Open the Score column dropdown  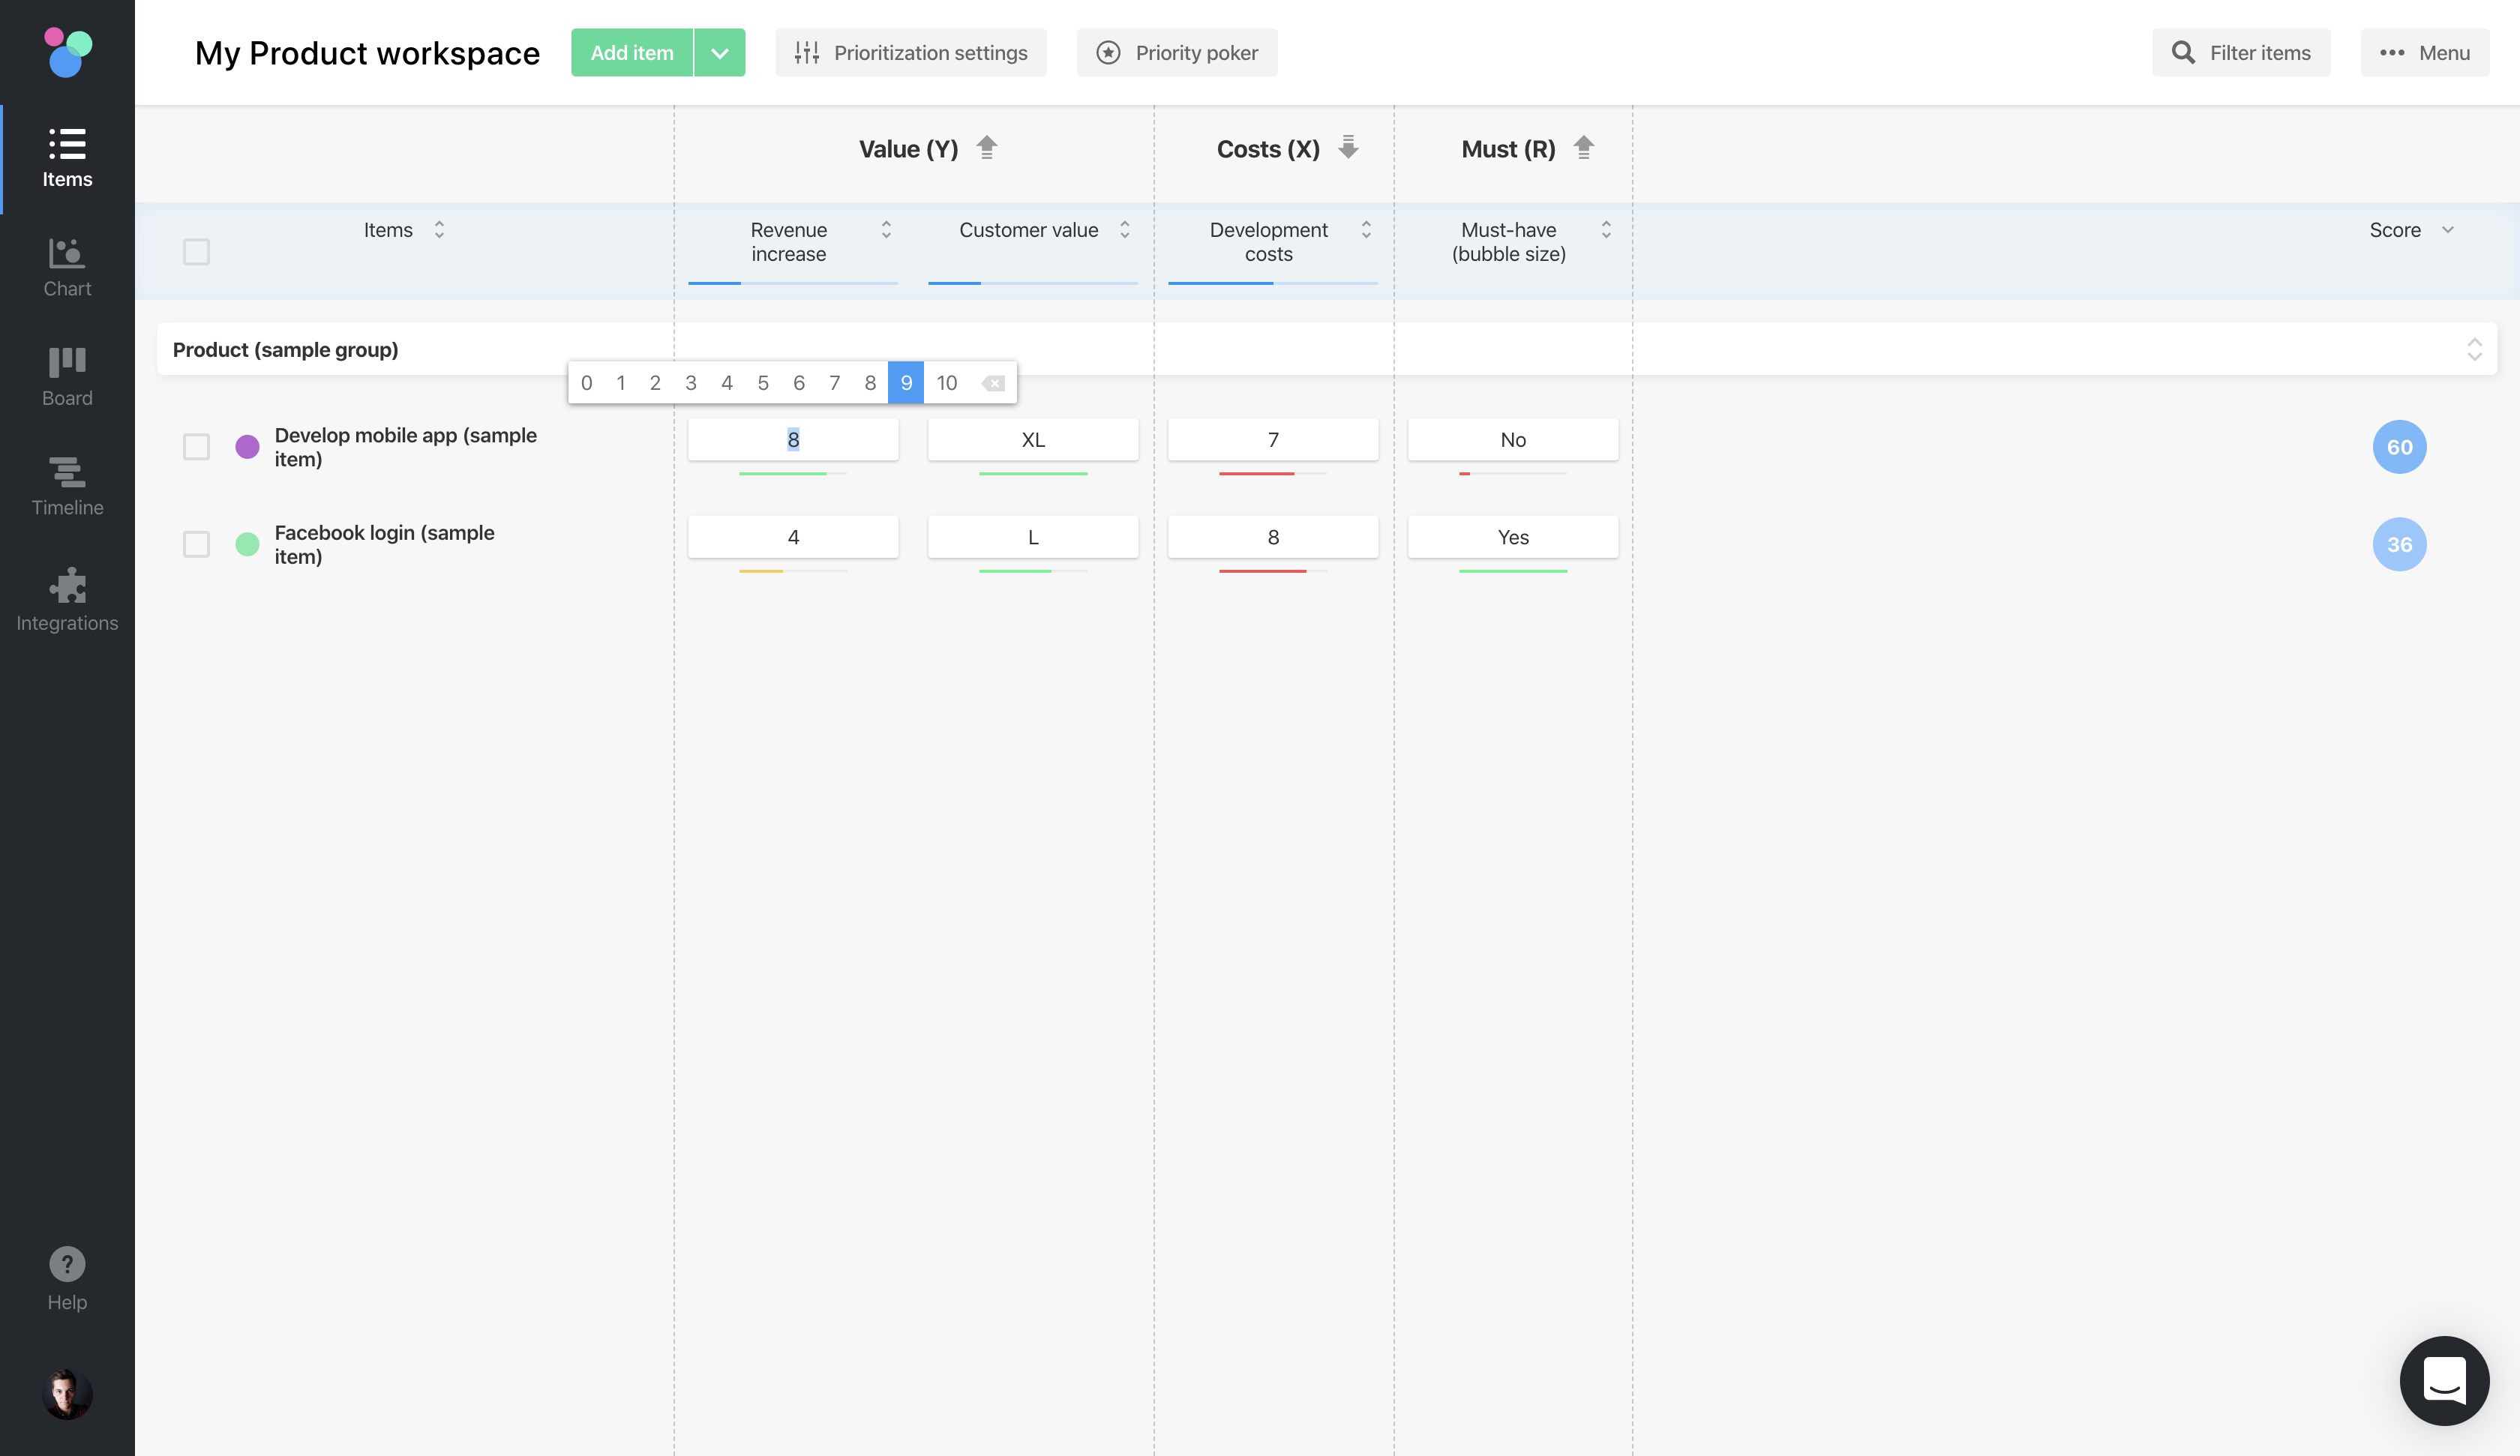(2448, 230)
